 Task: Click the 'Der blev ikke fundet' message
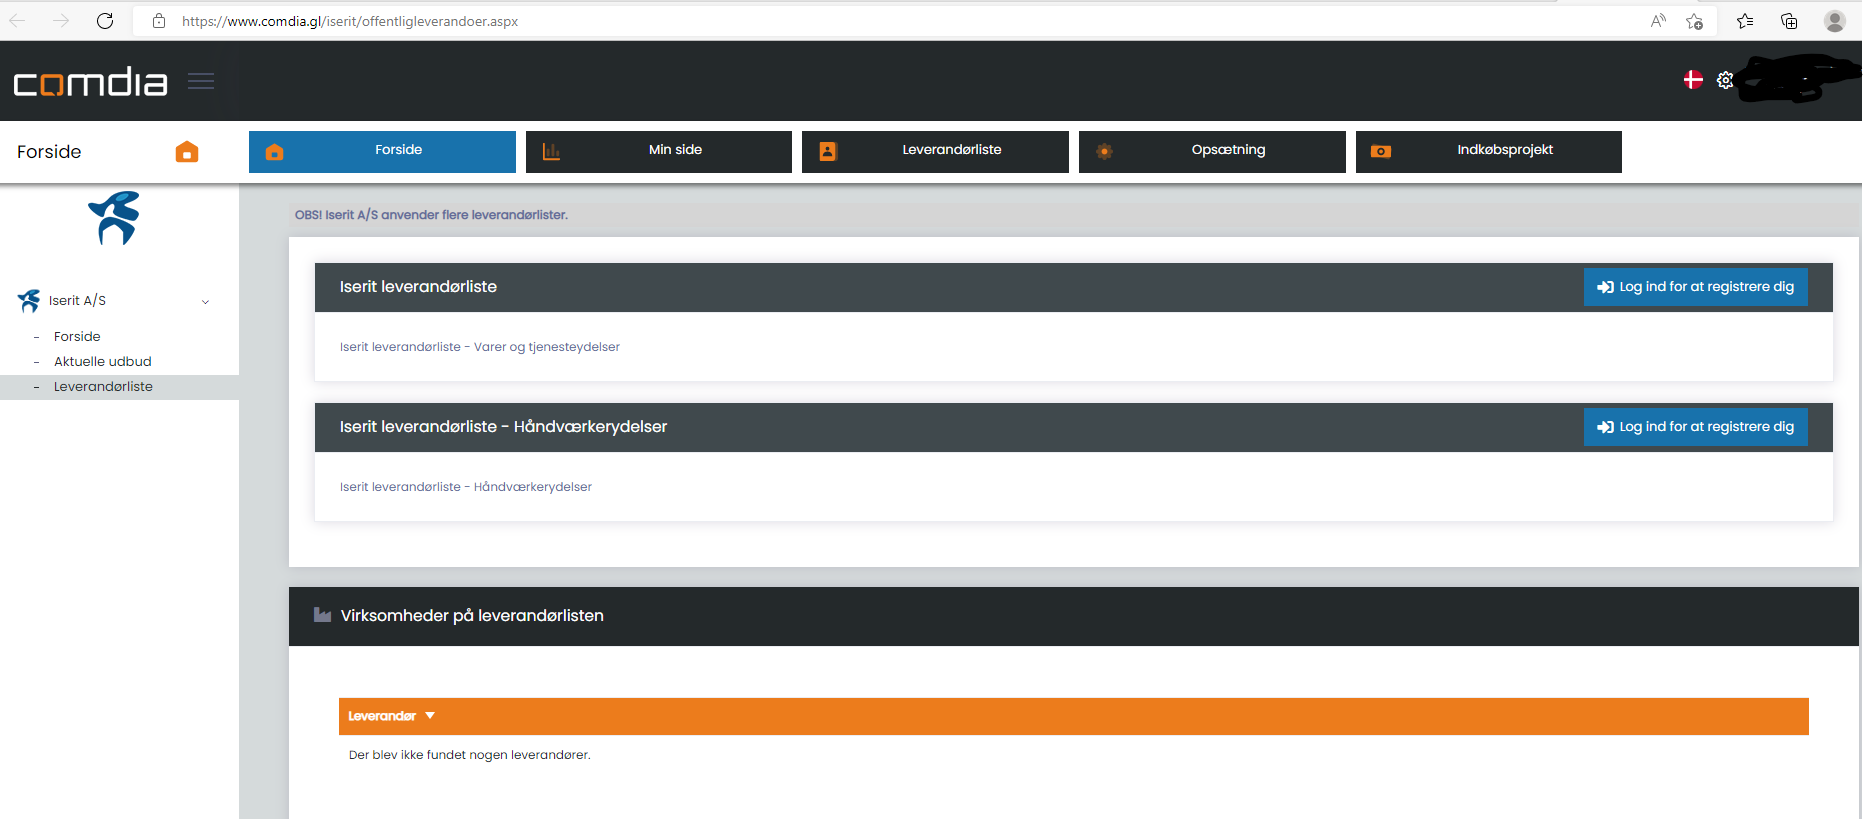pyautogui.click(x=470, y=755)
